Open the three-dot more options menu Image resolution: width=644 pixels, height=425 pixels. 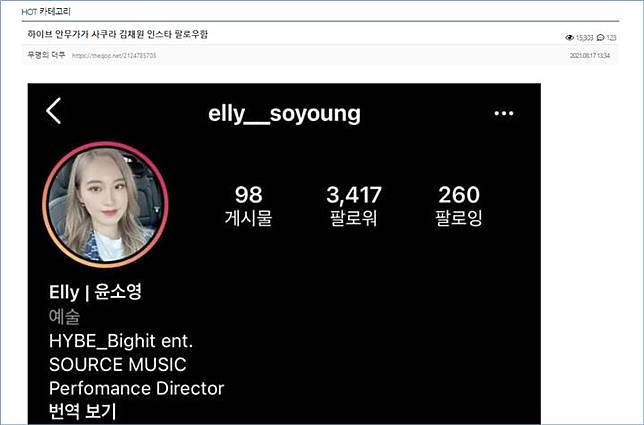[x=504, y=113]
